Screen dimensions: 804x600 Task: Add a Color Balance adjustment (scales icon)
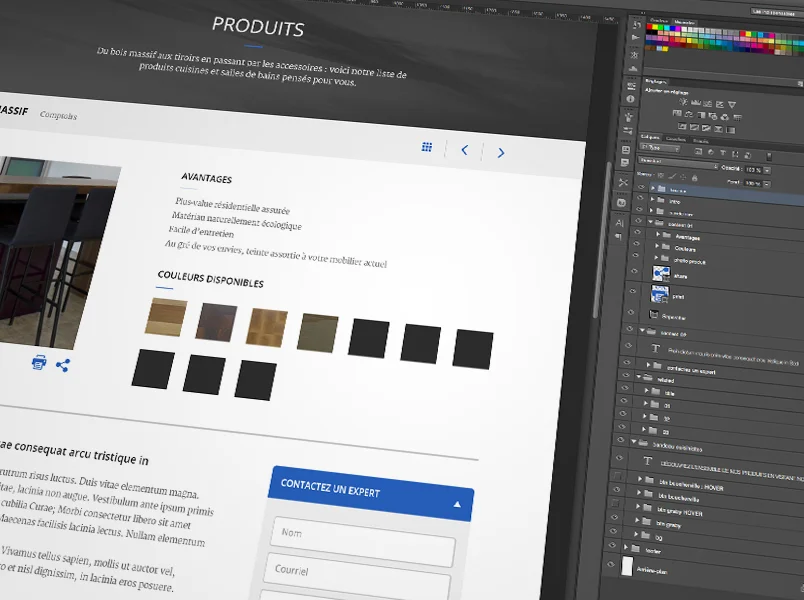(x=689, y=115)
